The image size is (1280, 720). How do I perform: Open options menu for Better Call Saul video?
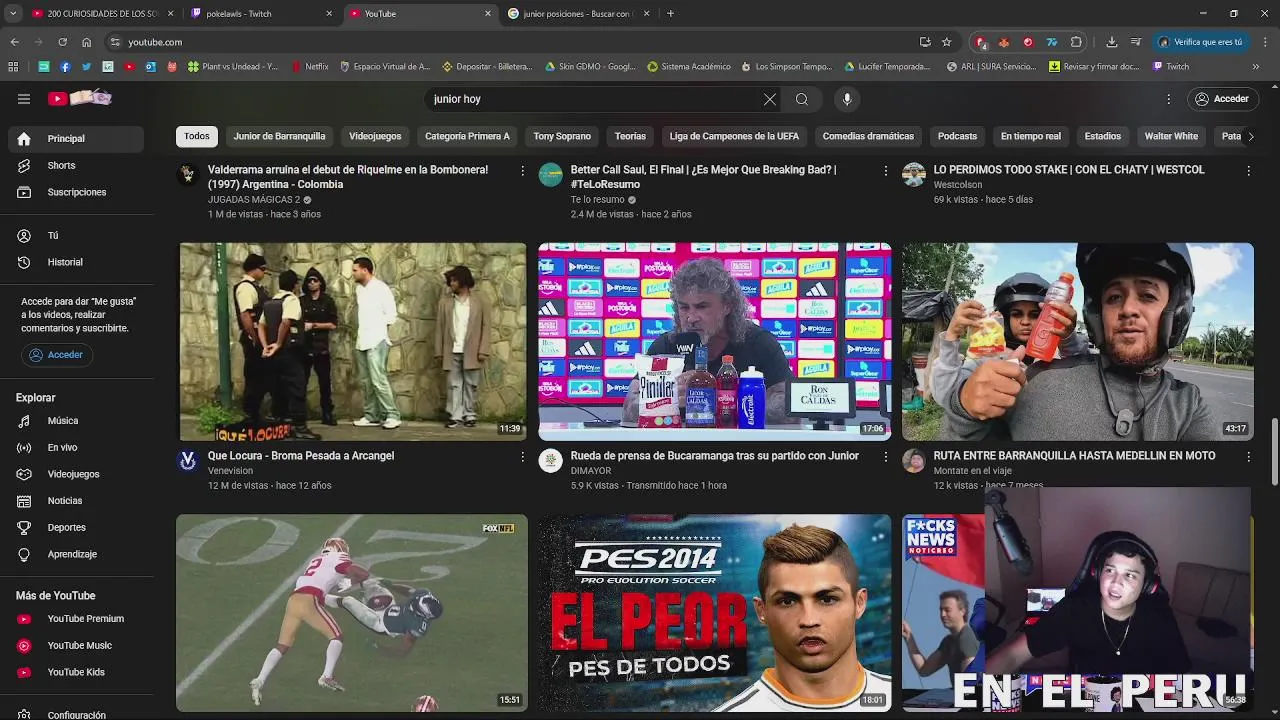(x=885, y=171)
